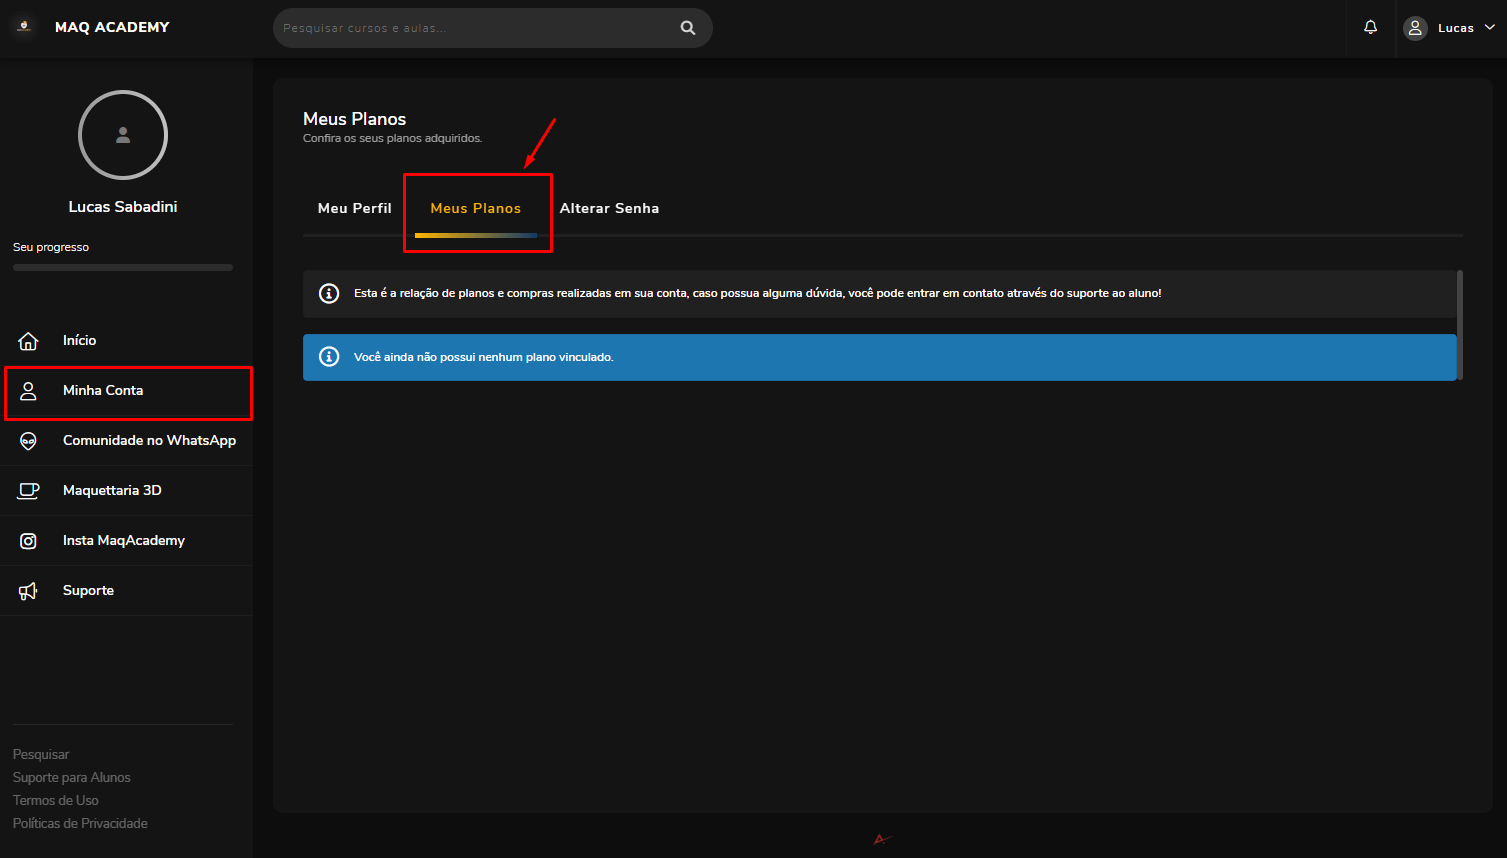Viewport: 1507px width, 858px height.
Task: Expand the user menu chevron arrow
Action: tap(1490, 28)
